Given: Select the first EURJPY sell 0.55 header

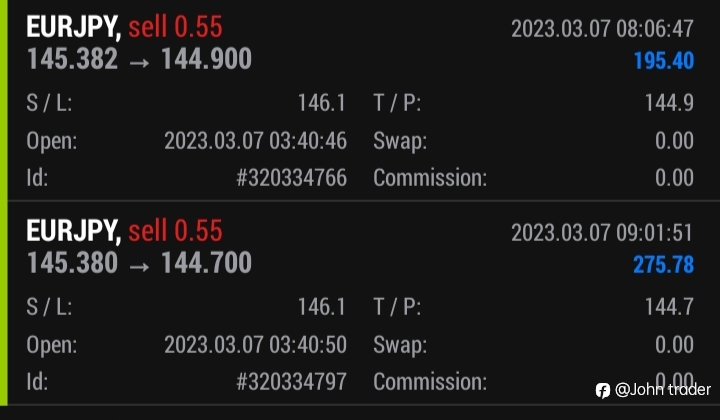Looking at the screenshot, I should 124,27.
